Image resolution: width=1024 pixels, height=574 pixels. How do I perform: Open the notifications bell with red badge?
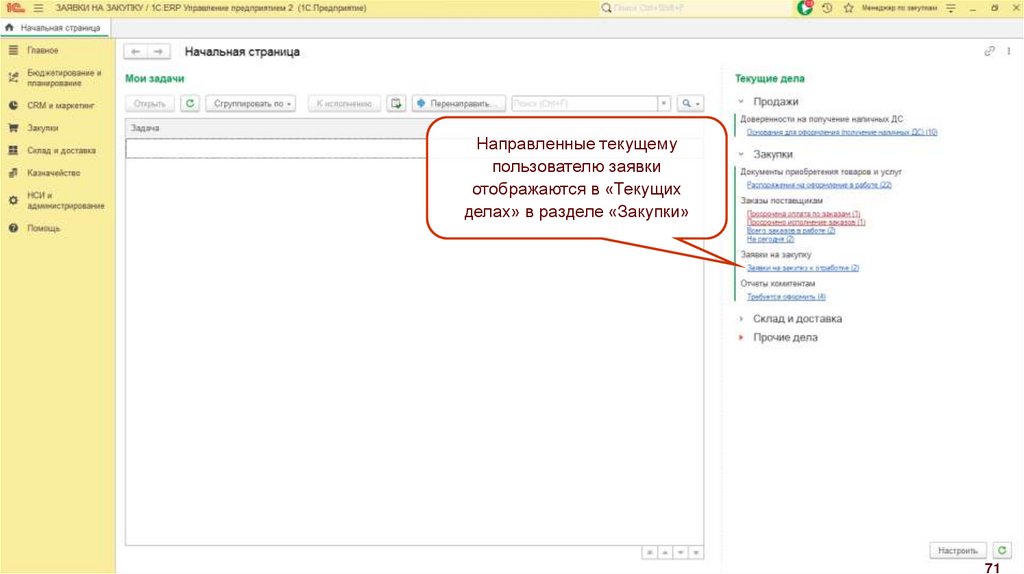coord(805,8)
